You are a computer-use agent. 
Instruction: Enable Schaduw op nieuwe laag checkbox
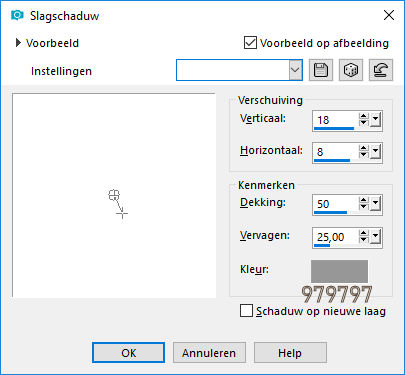246,311
